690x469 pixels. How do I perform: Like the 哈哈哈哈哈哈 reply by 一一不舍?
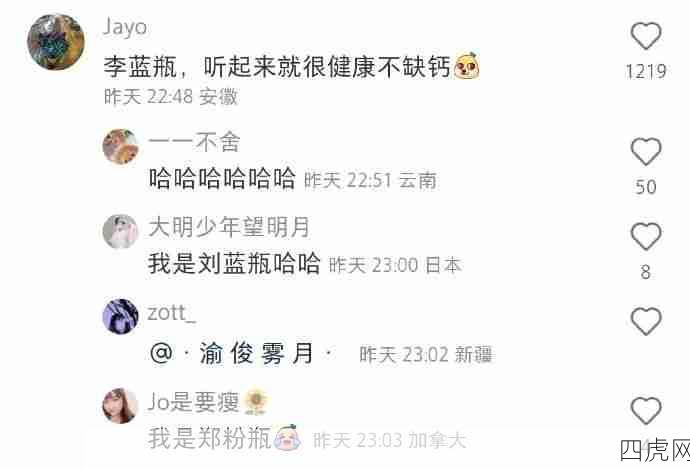[646, 152]
